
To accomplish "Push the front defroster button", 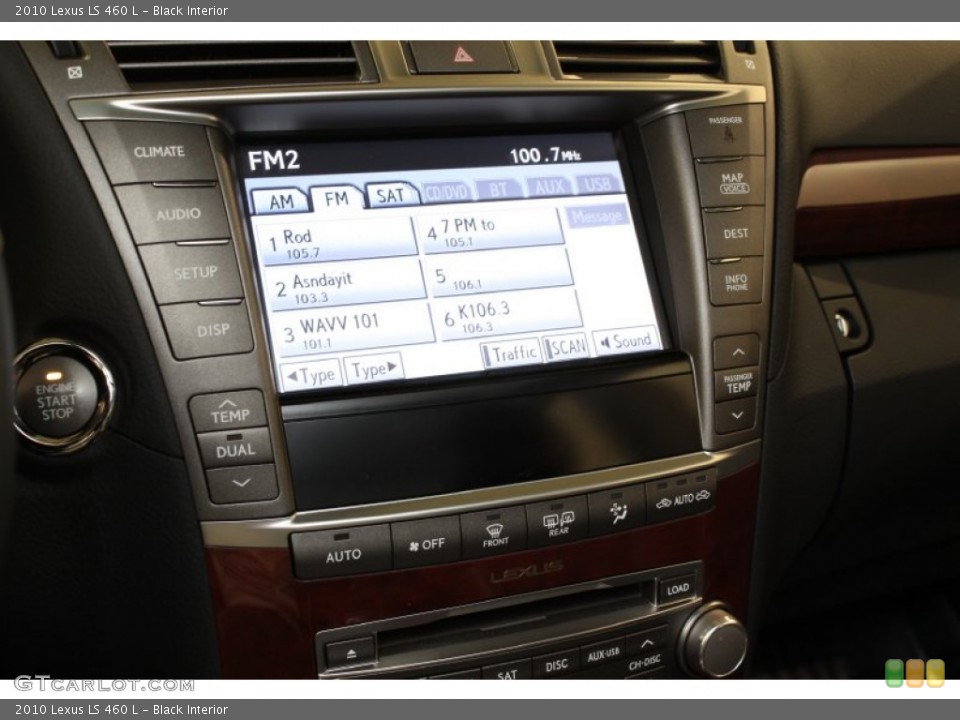I will (x=495, y=532).
